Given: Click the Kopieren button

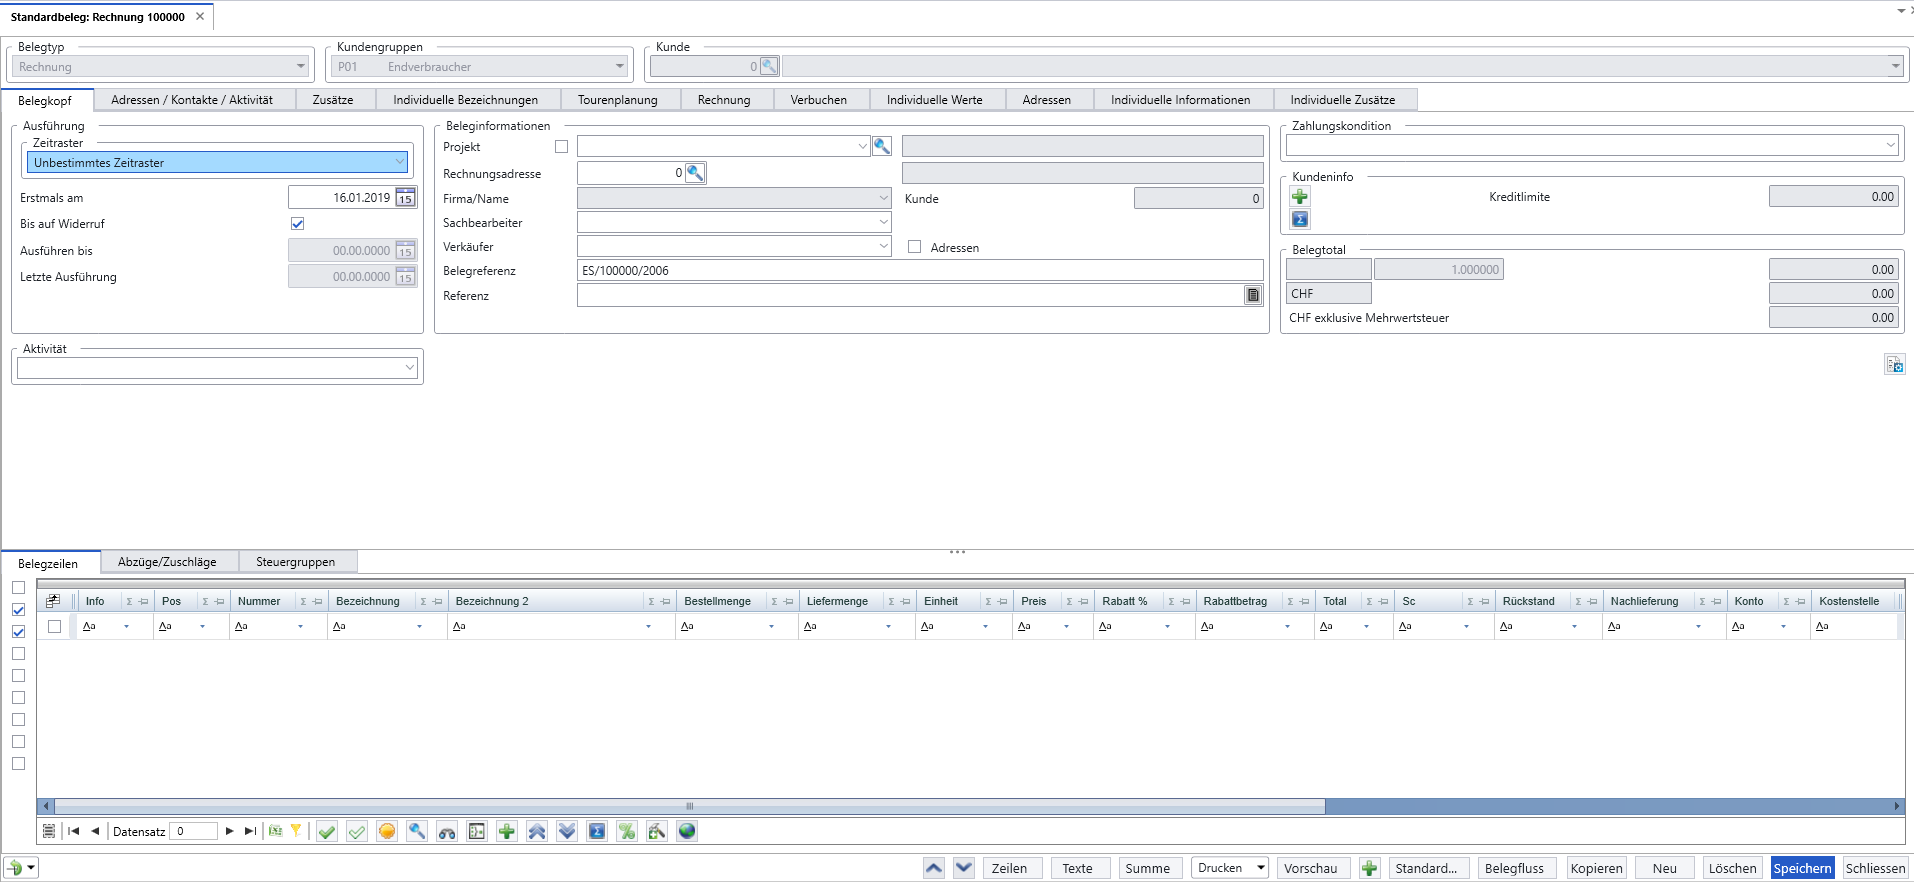Looking at the screenshot, I should (1597, 868).
